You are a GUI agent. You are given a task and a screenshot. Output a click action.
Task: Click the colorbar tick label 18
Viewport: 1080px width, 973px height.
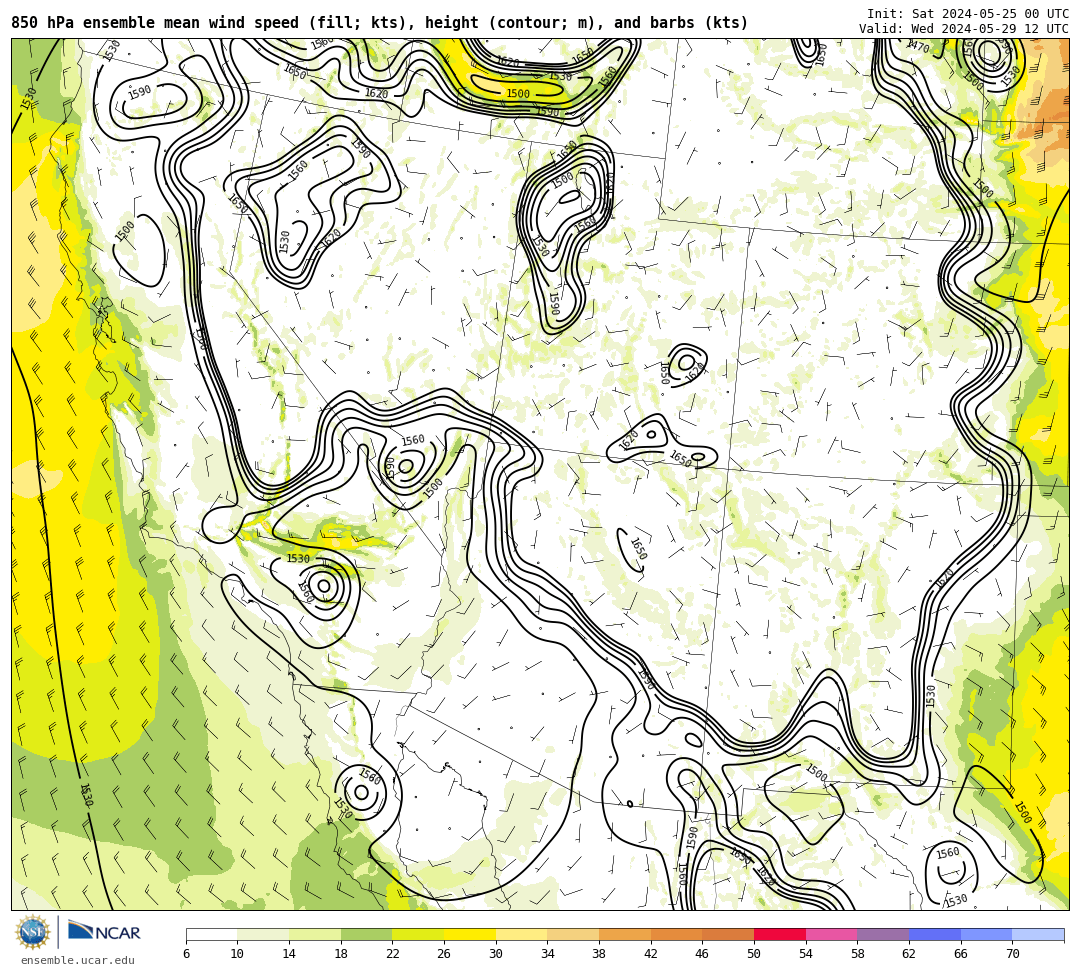pyautogui.click(x=341, y=954)
